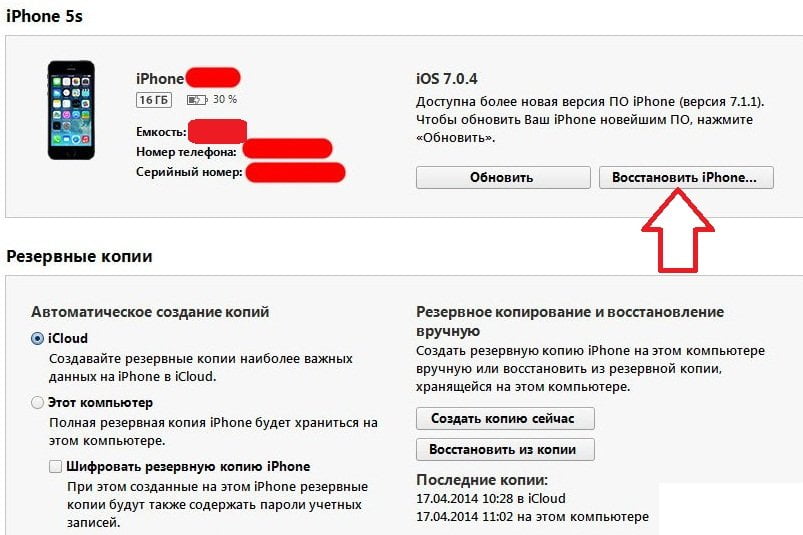Click the iOS 7.0.4 version heading

pos(447,79)
